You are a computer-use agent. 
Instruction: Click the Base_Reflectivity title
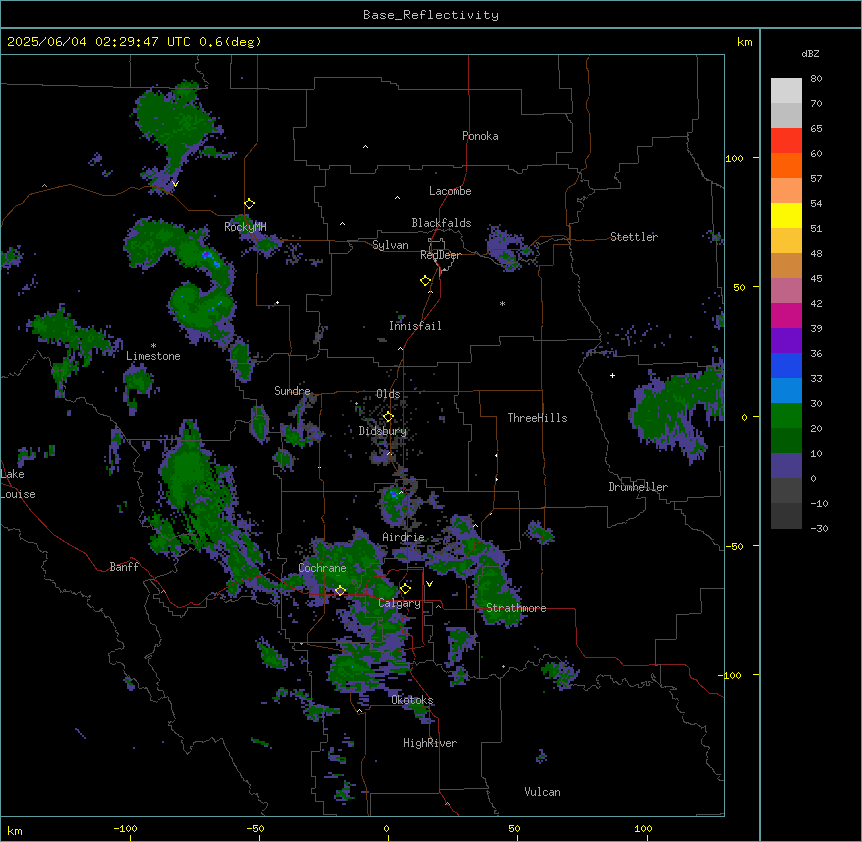coord(431,15)
